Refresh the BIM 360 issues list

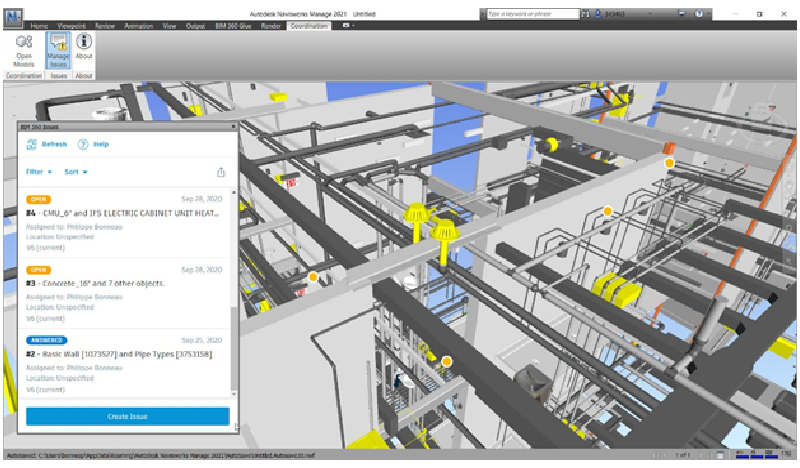pos(47,145)
